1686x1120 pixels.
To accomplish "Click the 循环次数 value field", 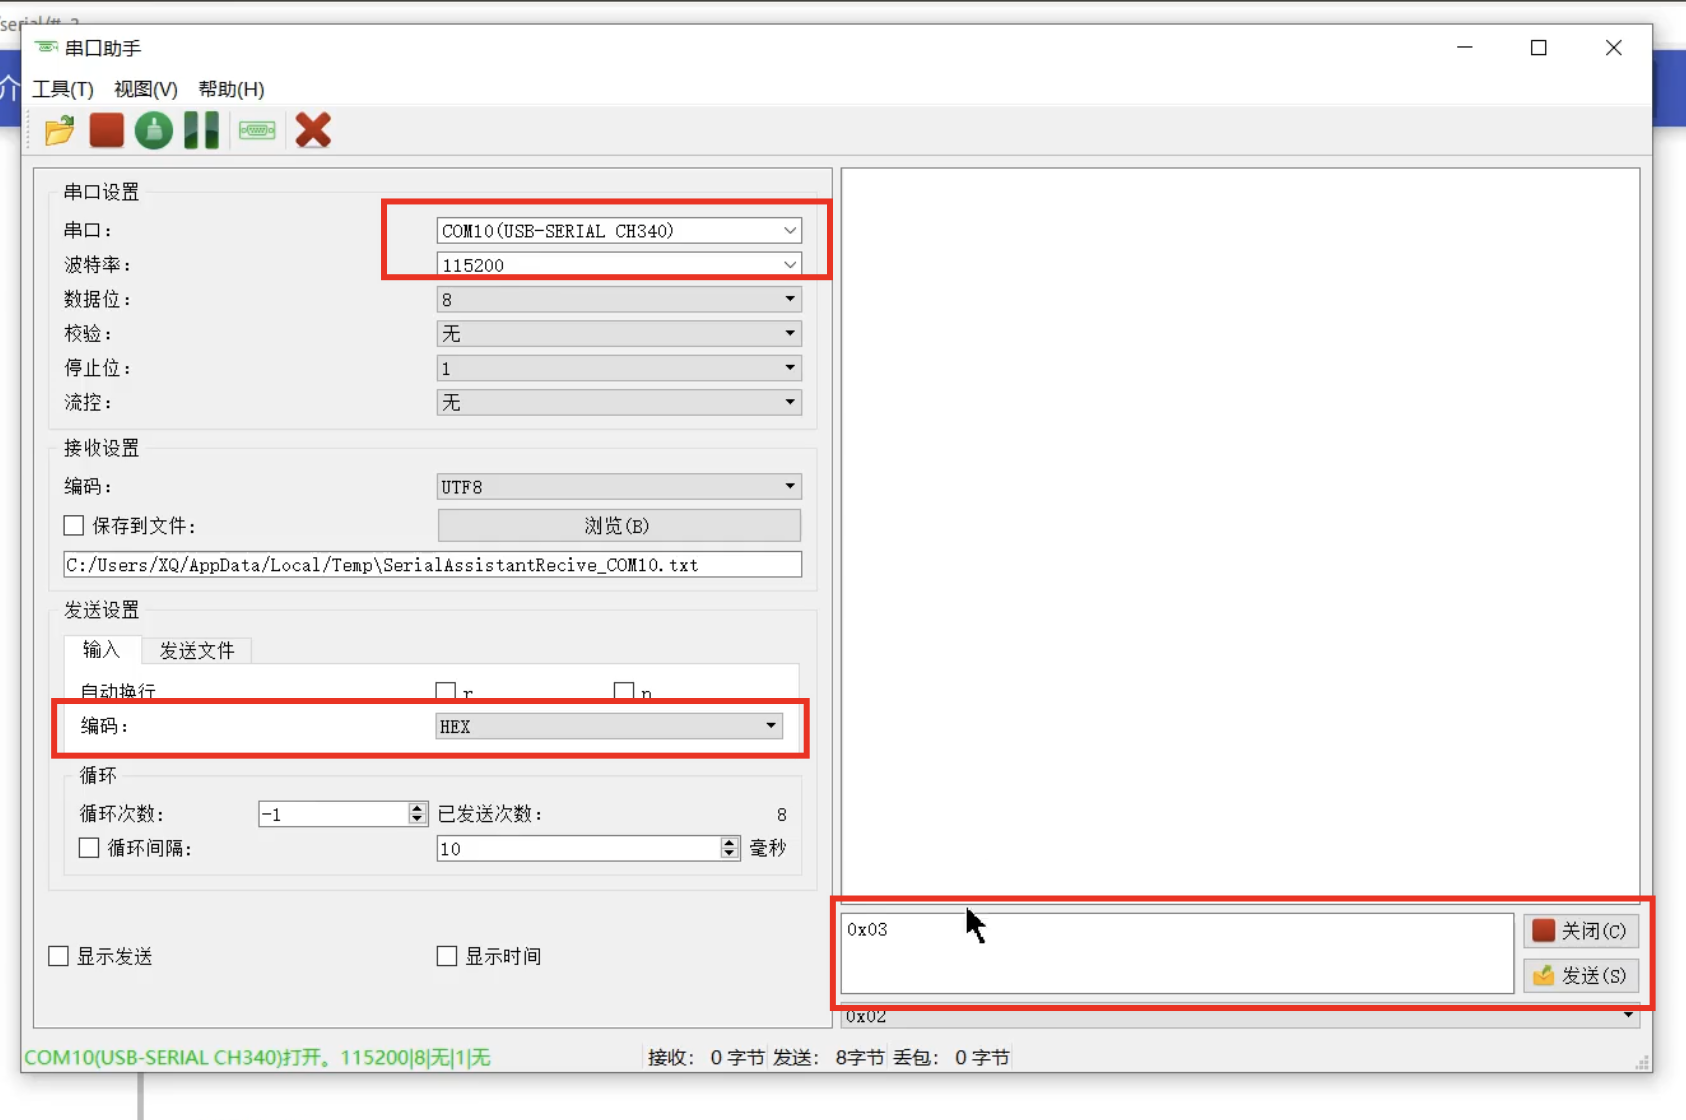I will pos(333,814).
